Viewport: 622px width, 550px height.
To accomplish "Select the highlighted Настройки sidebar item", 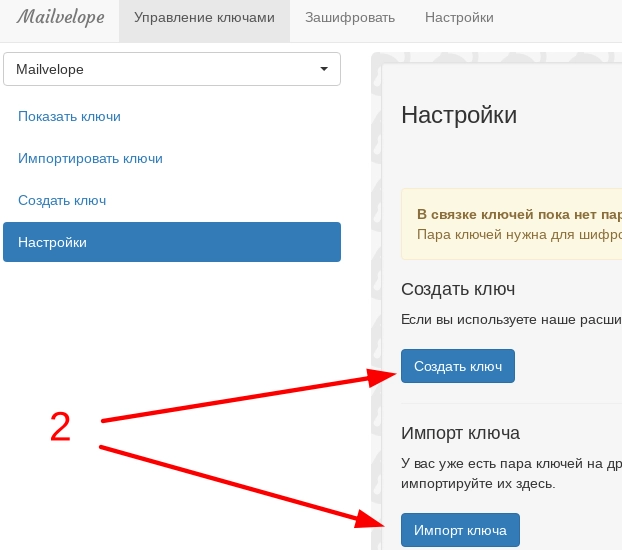I will click(x=172, y=242).
